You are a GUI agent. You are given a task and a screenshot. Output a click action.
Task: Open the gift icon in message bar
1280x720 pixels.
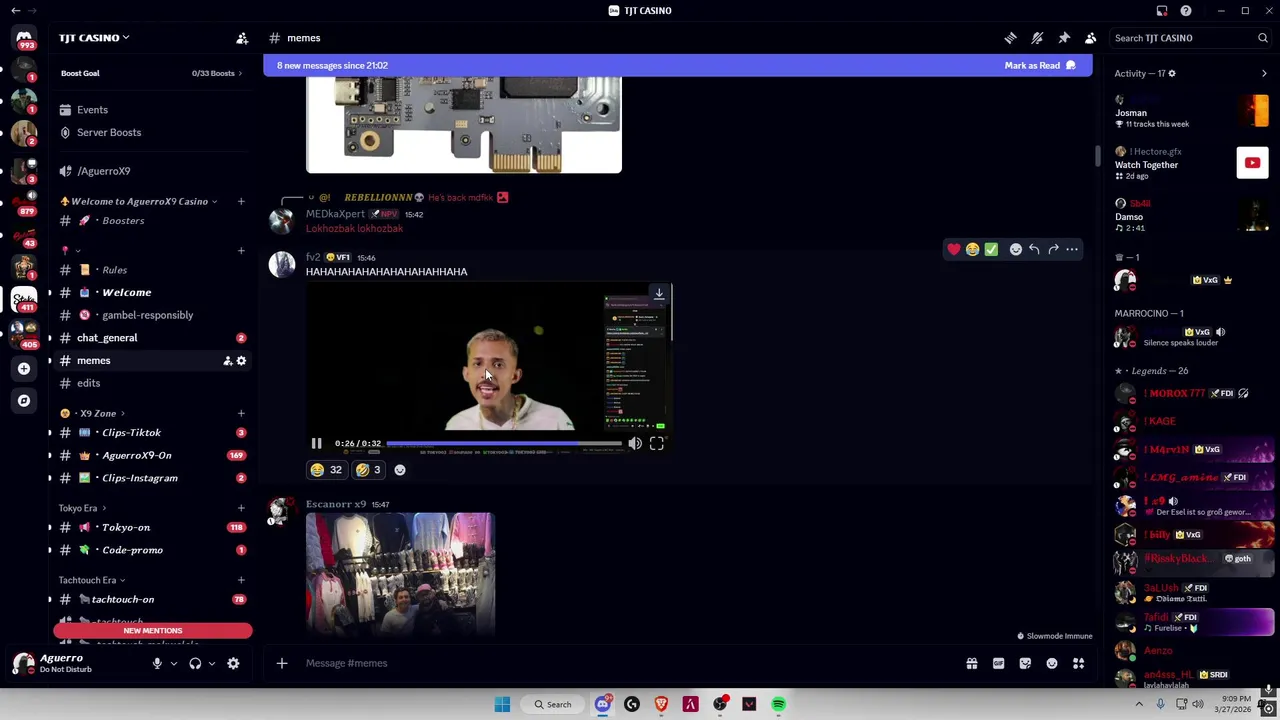pyautogui.click(x=972, y=663)
